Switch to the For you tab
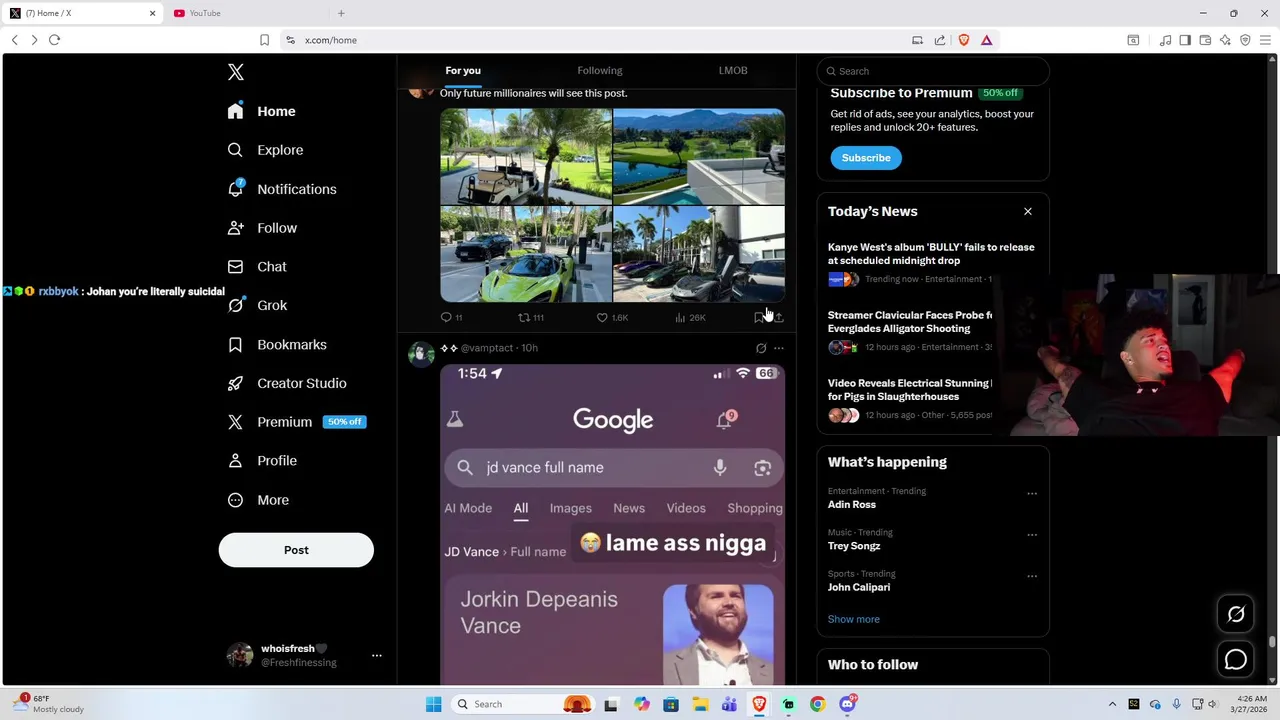Screen dimensions: 1280x720 click(x=463, y=71)
